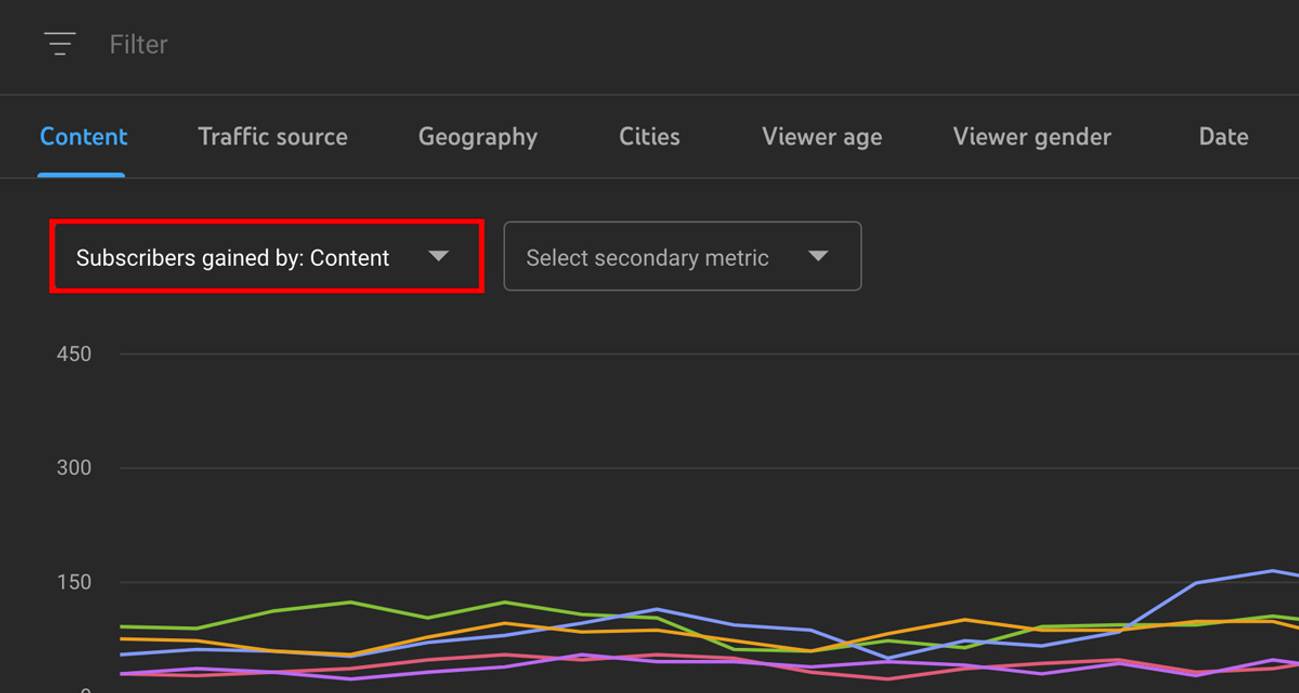View the Viewer age tab

pos(821,136)
